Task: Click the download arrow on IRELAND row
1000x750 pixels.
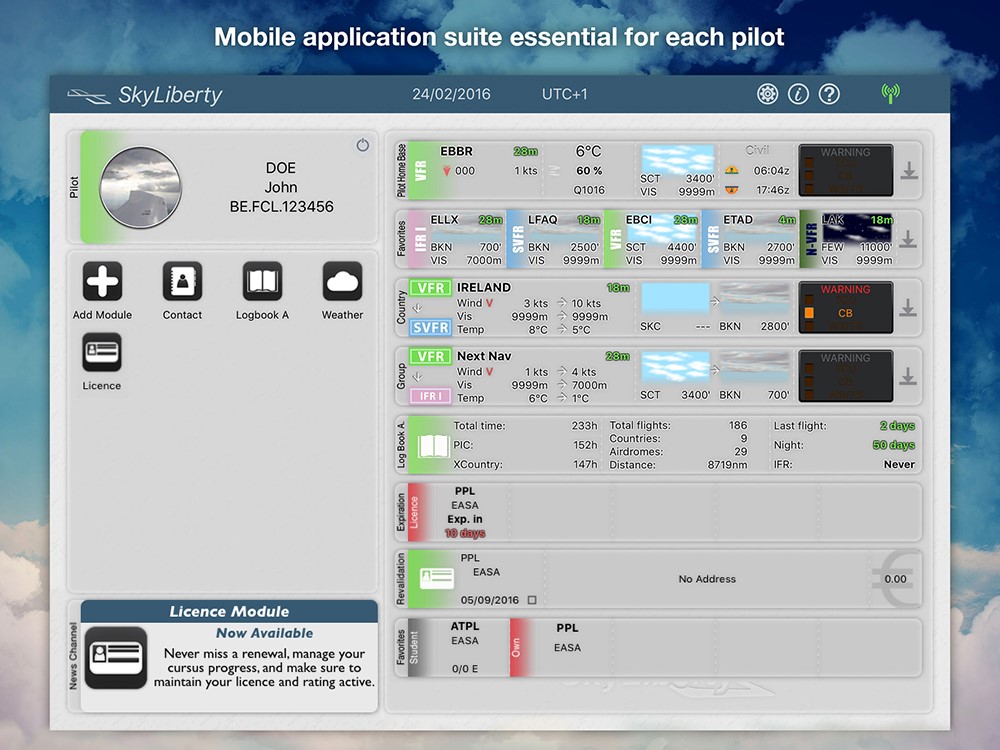Action: pos(909,308)
